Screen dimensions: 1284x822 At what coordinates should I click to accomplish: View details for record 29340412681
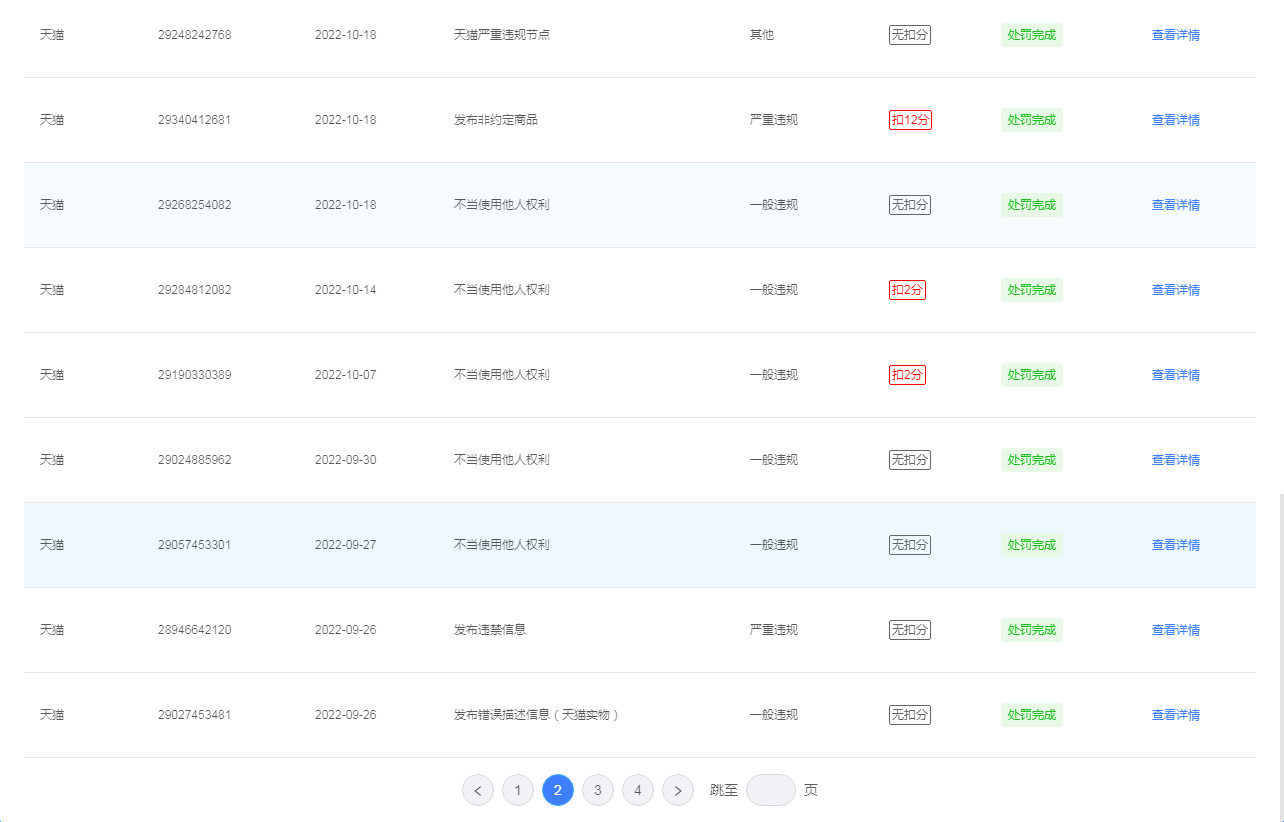click(x=1175, y=120)
